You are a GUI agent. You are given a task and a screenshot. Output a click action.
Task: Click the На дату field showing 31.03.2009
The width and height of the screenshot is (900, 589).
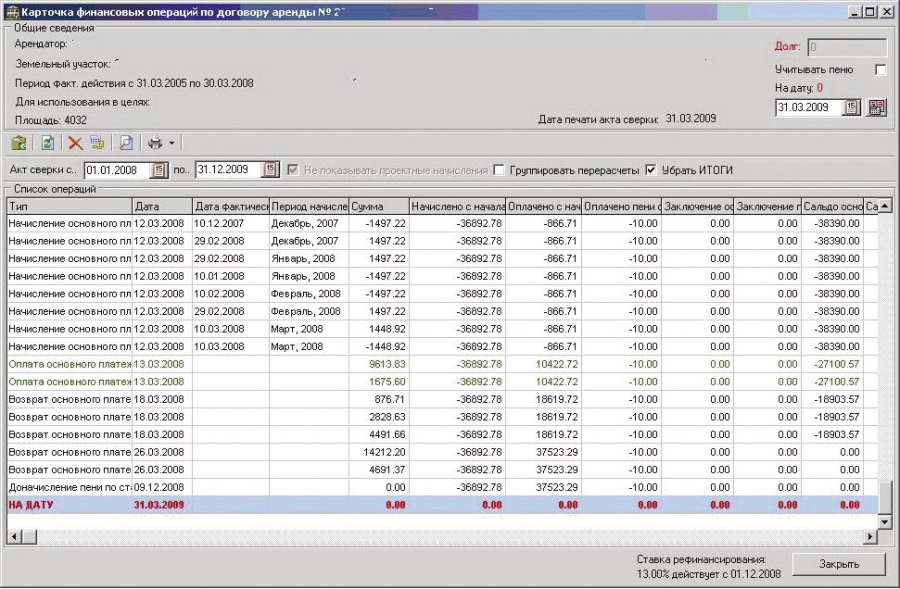(810, 107)
